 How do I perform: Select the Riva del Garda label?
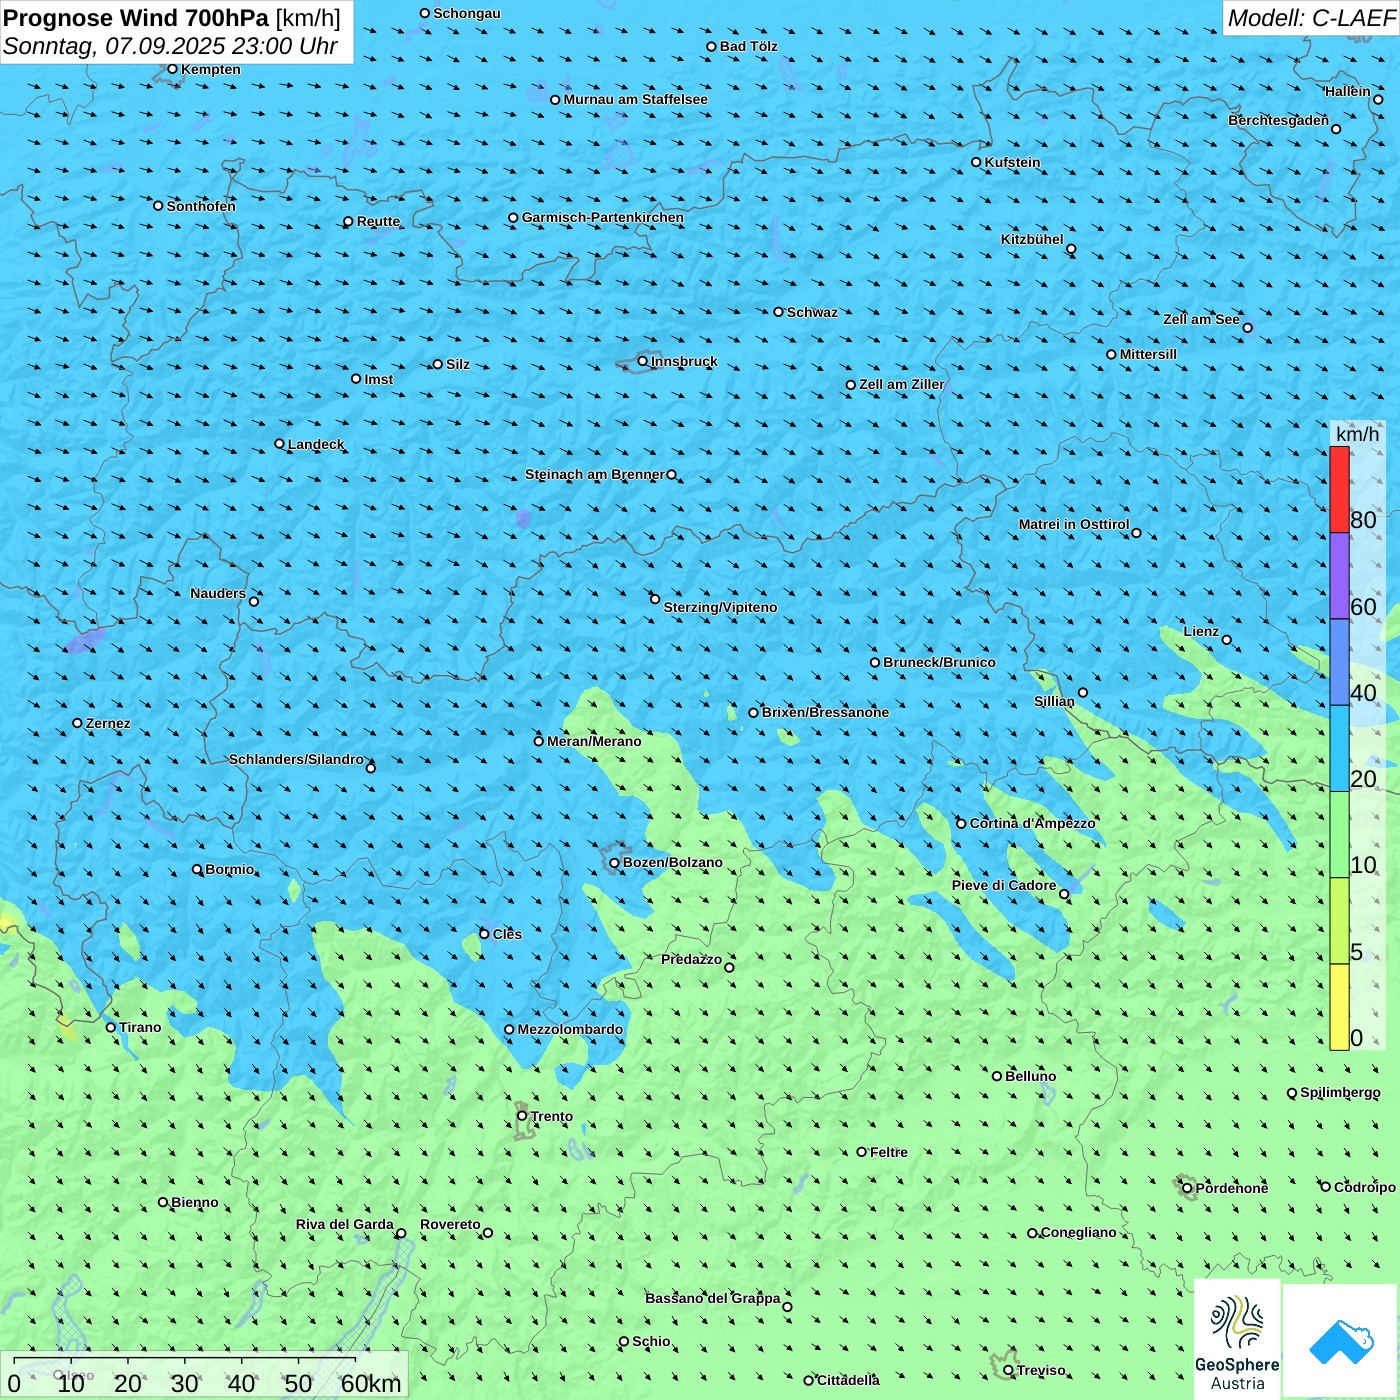tap(345, 1224)
